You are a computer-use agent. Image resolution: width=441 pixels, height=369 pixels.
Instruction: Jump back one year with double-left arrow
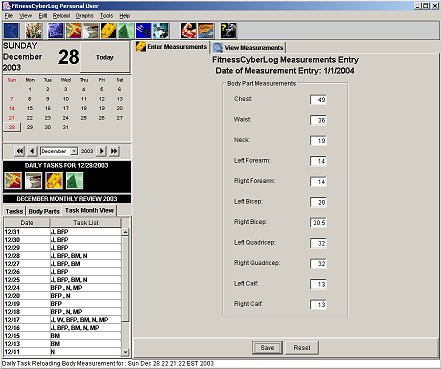tap(20, 151)
